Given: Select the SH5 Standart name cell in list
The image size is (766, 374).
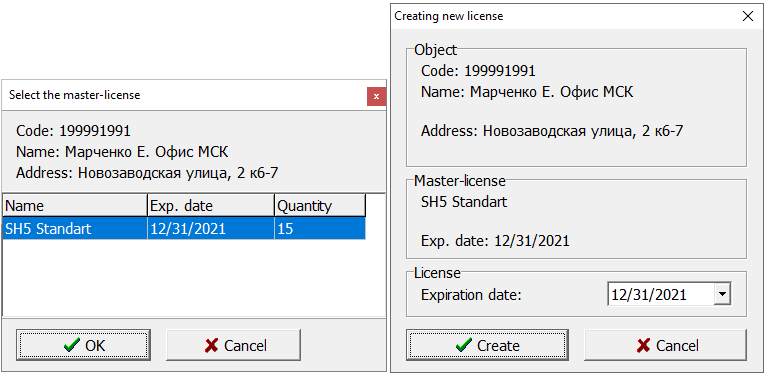Looking at the screenshot, I should pyautogui.click(x=75, y=229).
